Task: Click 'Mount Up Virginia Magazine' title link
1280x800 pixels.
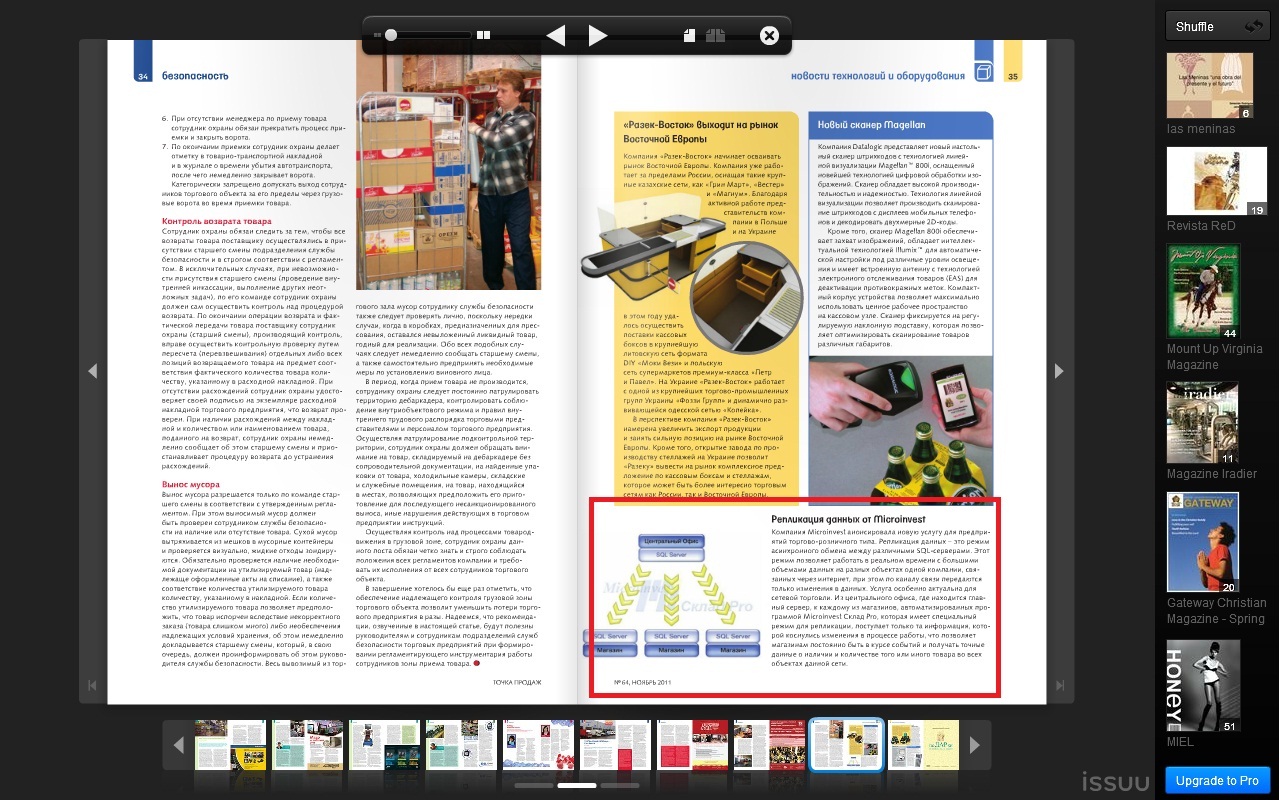Action: [x=1215, y=357]
